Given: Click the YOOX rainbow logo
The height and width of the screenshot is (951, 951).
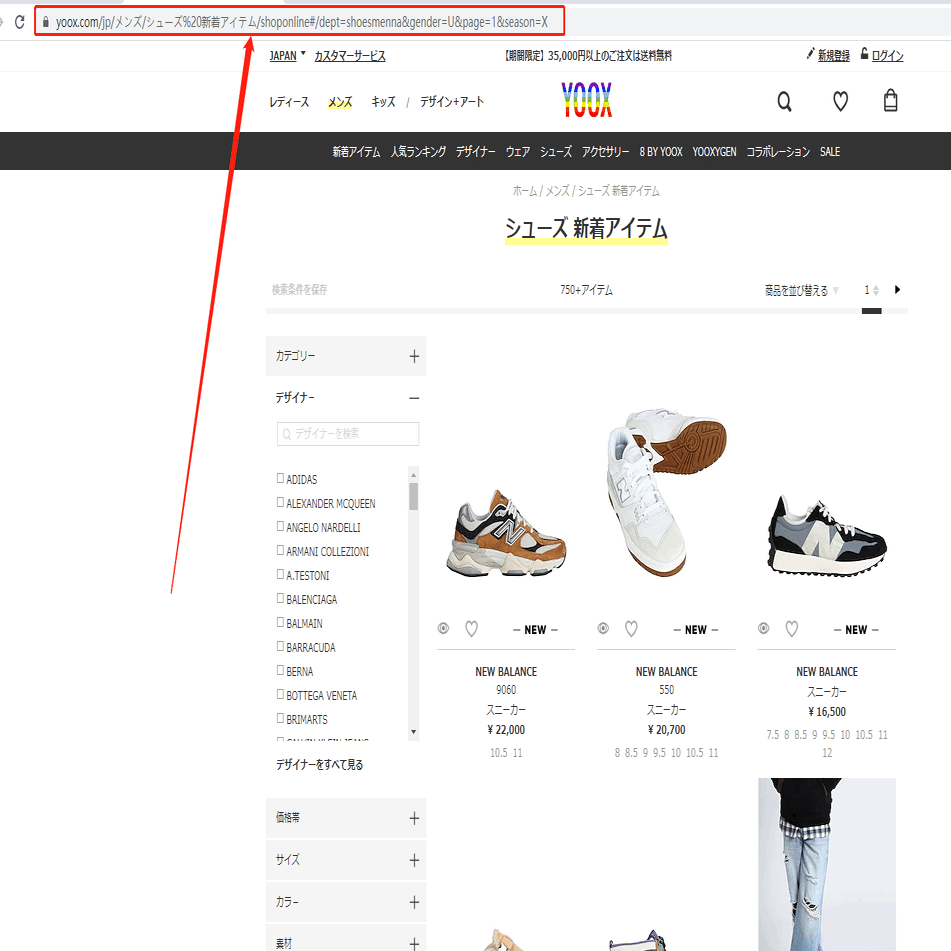Looking at the screenshot, I should 586,100.
